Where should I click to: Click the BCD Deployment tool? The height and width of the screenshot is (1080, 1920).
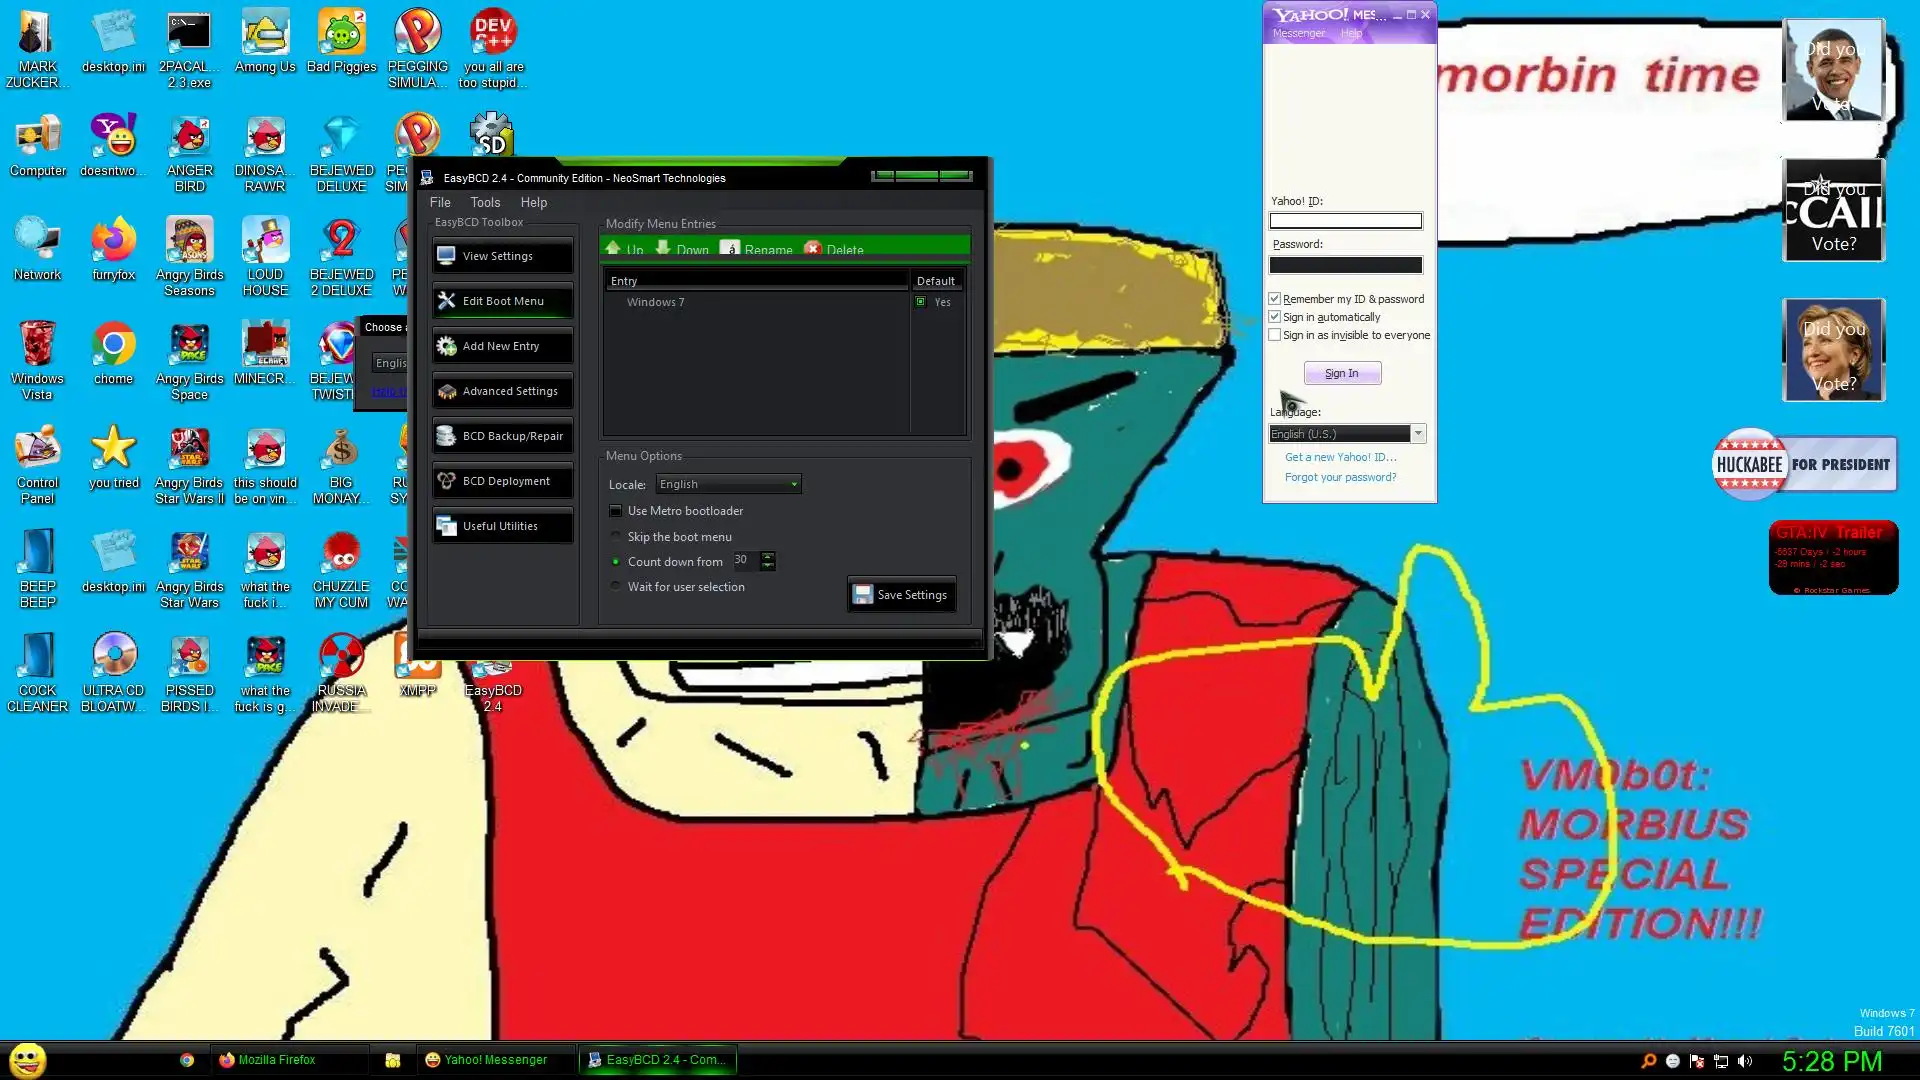tap(502, 481)
